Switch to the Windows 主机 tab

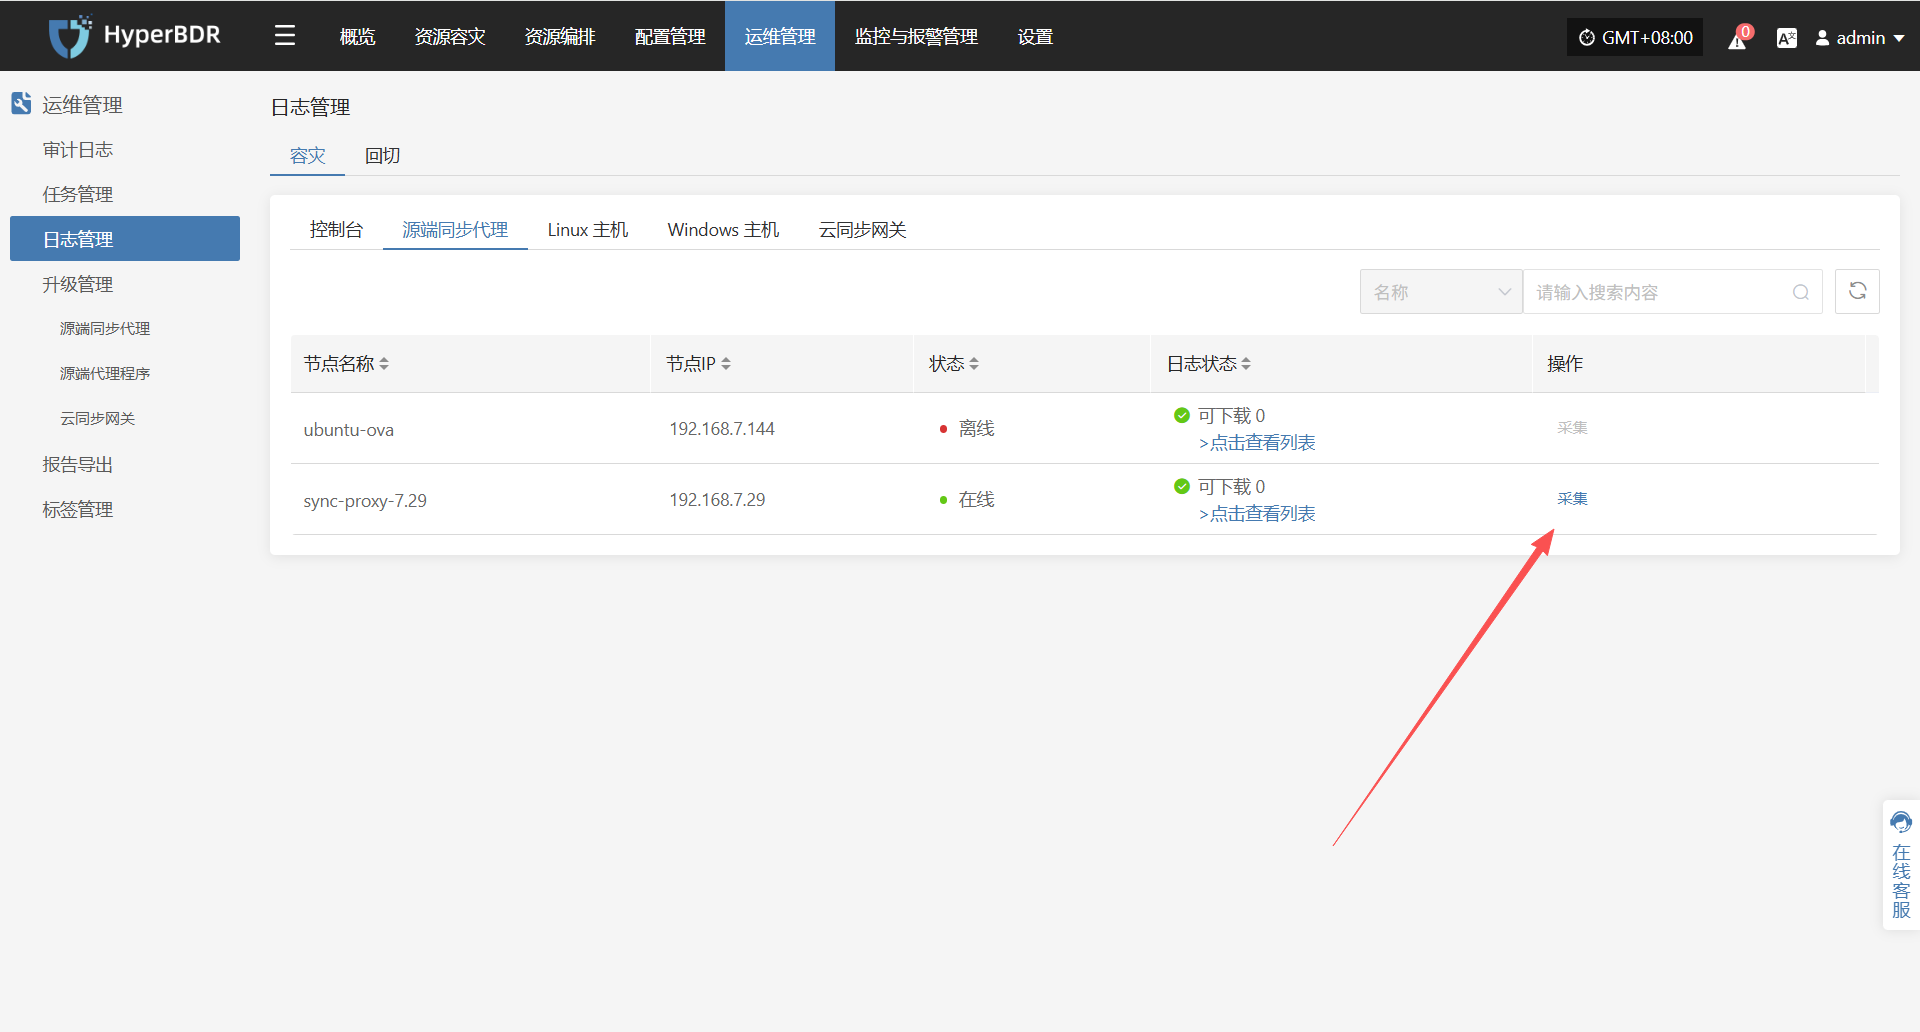pyautogui.click(x=723, y=230)
